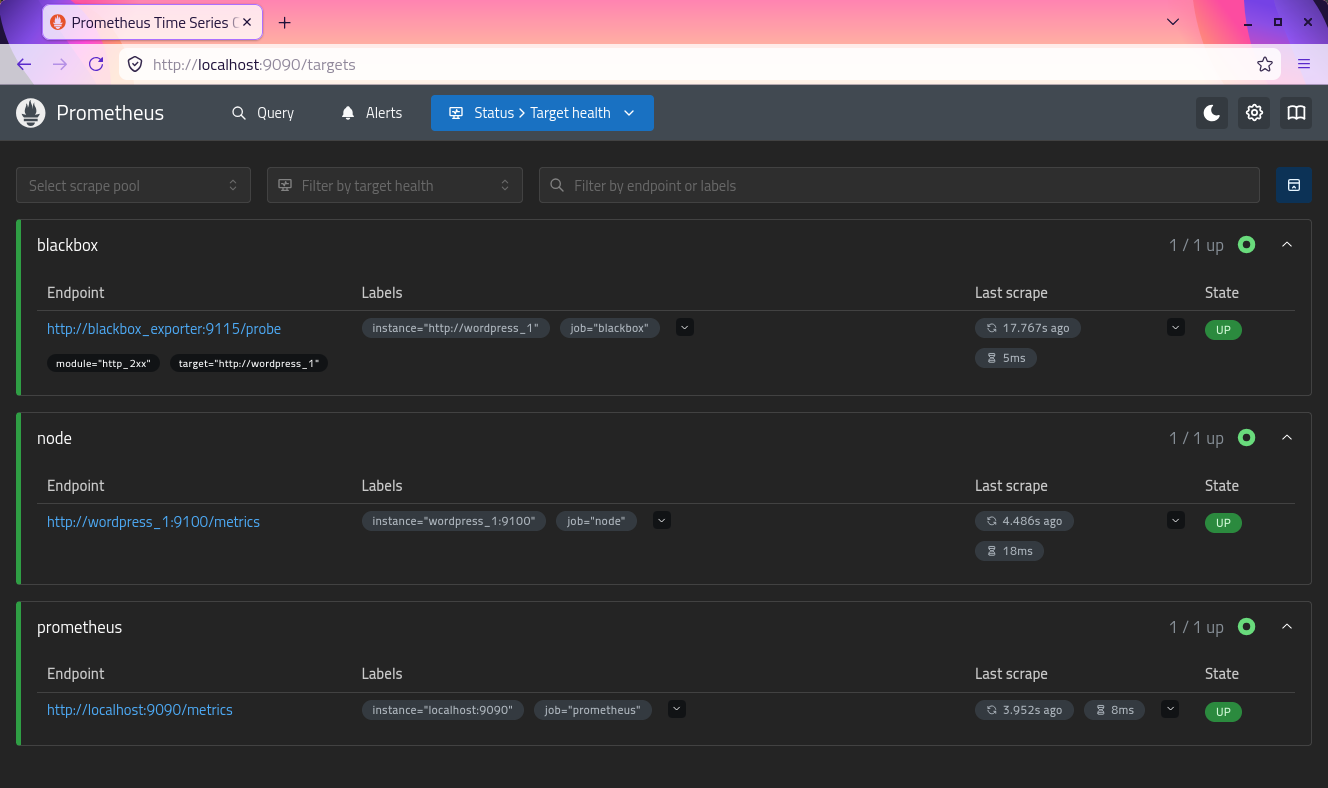Click the 8ms duration badge
The height and width of the screenshot is (788, 1328).
tap(1115, 710)
